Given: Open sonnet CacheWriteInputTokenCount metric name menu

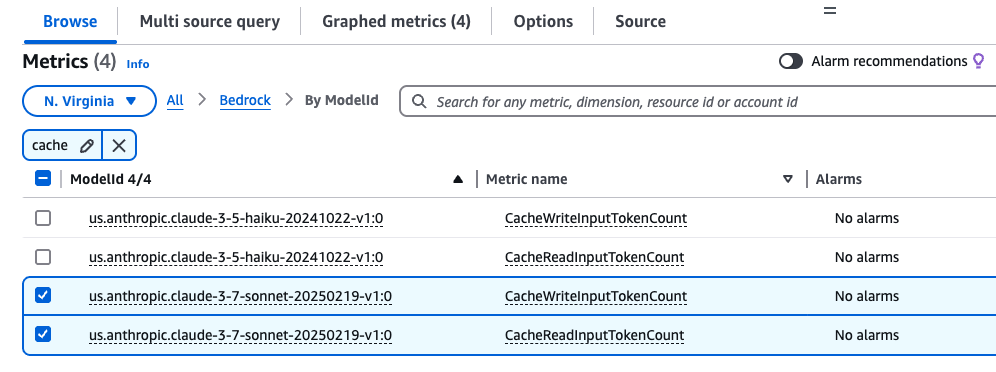Looking at the screenshot, I should click(596, 296).
